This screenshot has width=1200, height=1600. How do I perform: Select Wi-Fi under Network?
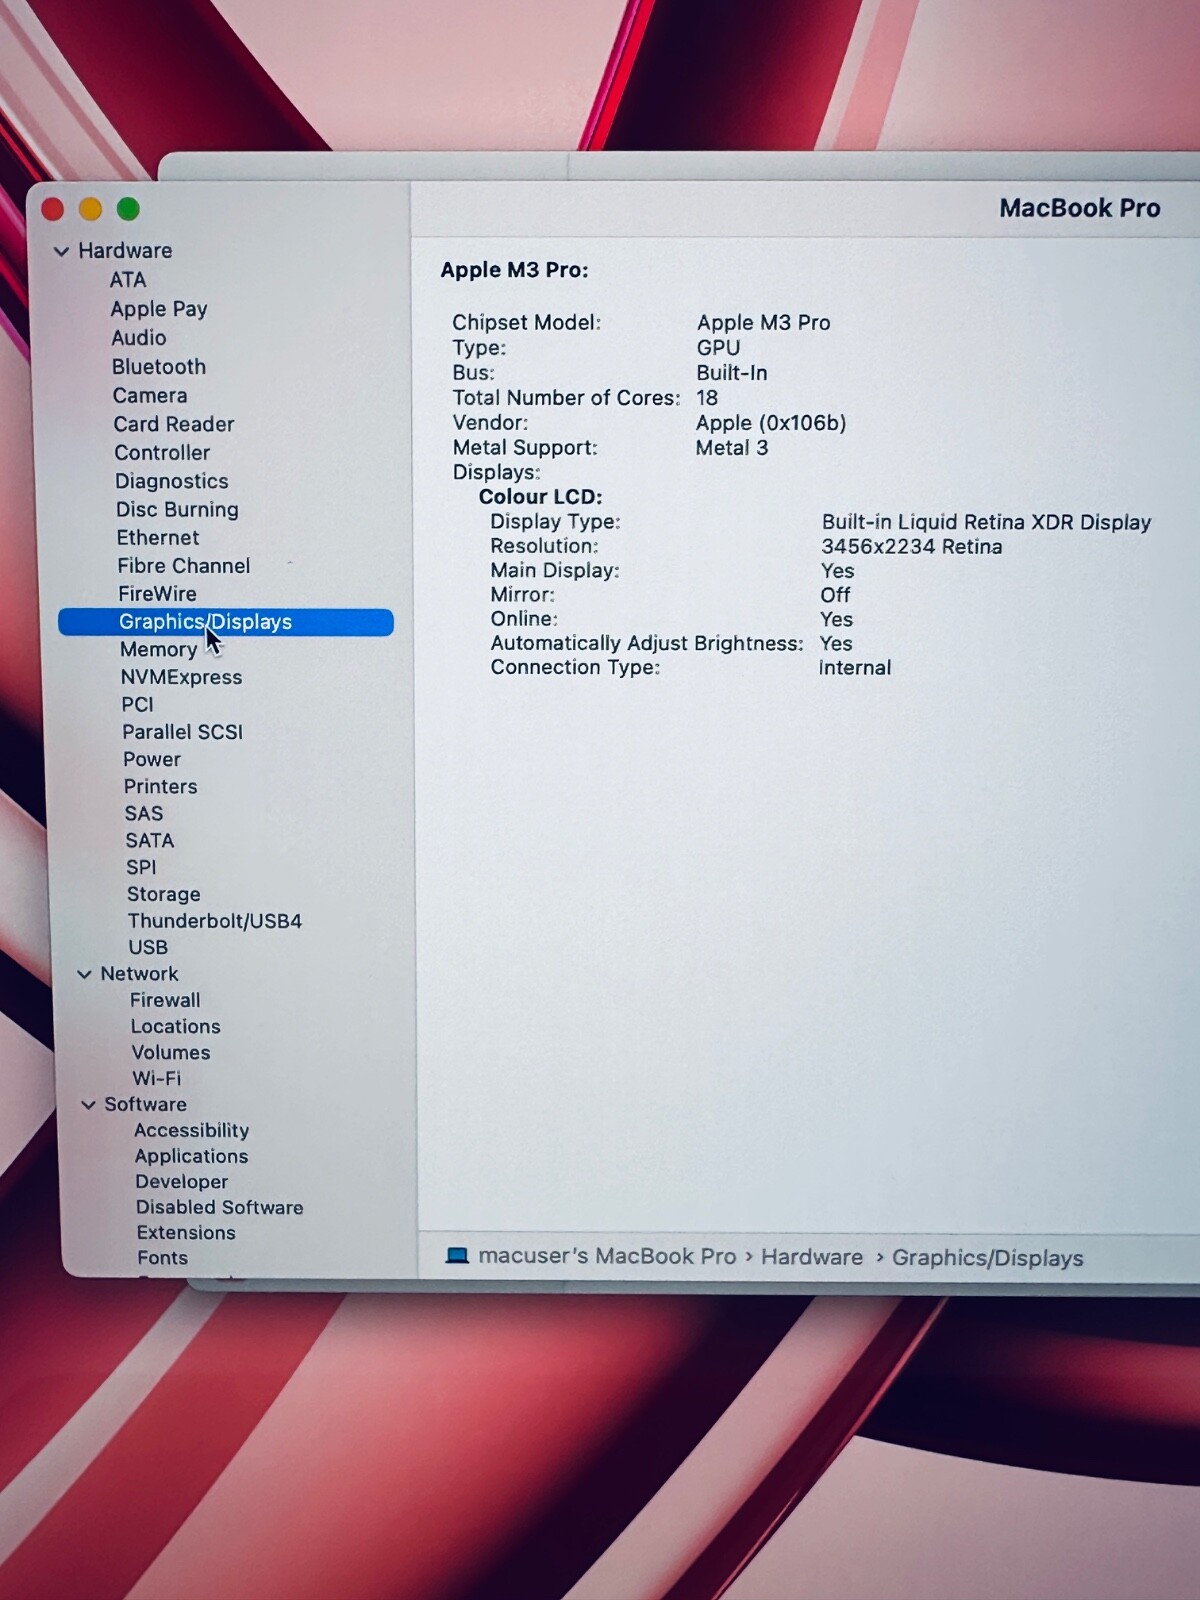click(157, 1079)
